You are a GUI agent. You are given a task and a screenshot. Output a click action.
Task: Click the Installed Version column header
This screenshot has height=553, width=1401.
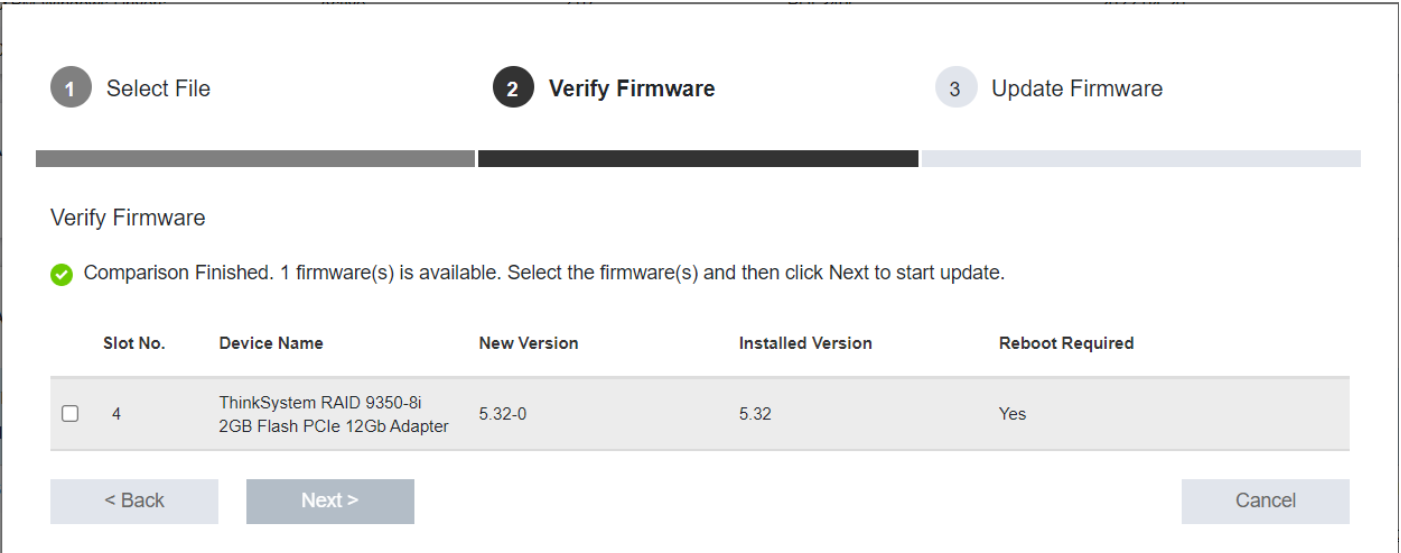(805, 343)
